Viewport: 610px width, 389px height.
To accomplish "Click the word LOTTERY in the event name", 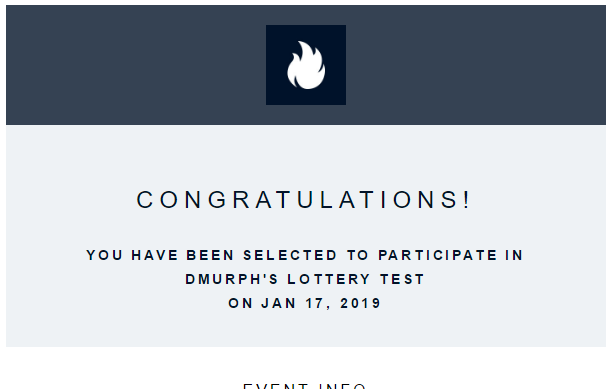I will 329,279.
